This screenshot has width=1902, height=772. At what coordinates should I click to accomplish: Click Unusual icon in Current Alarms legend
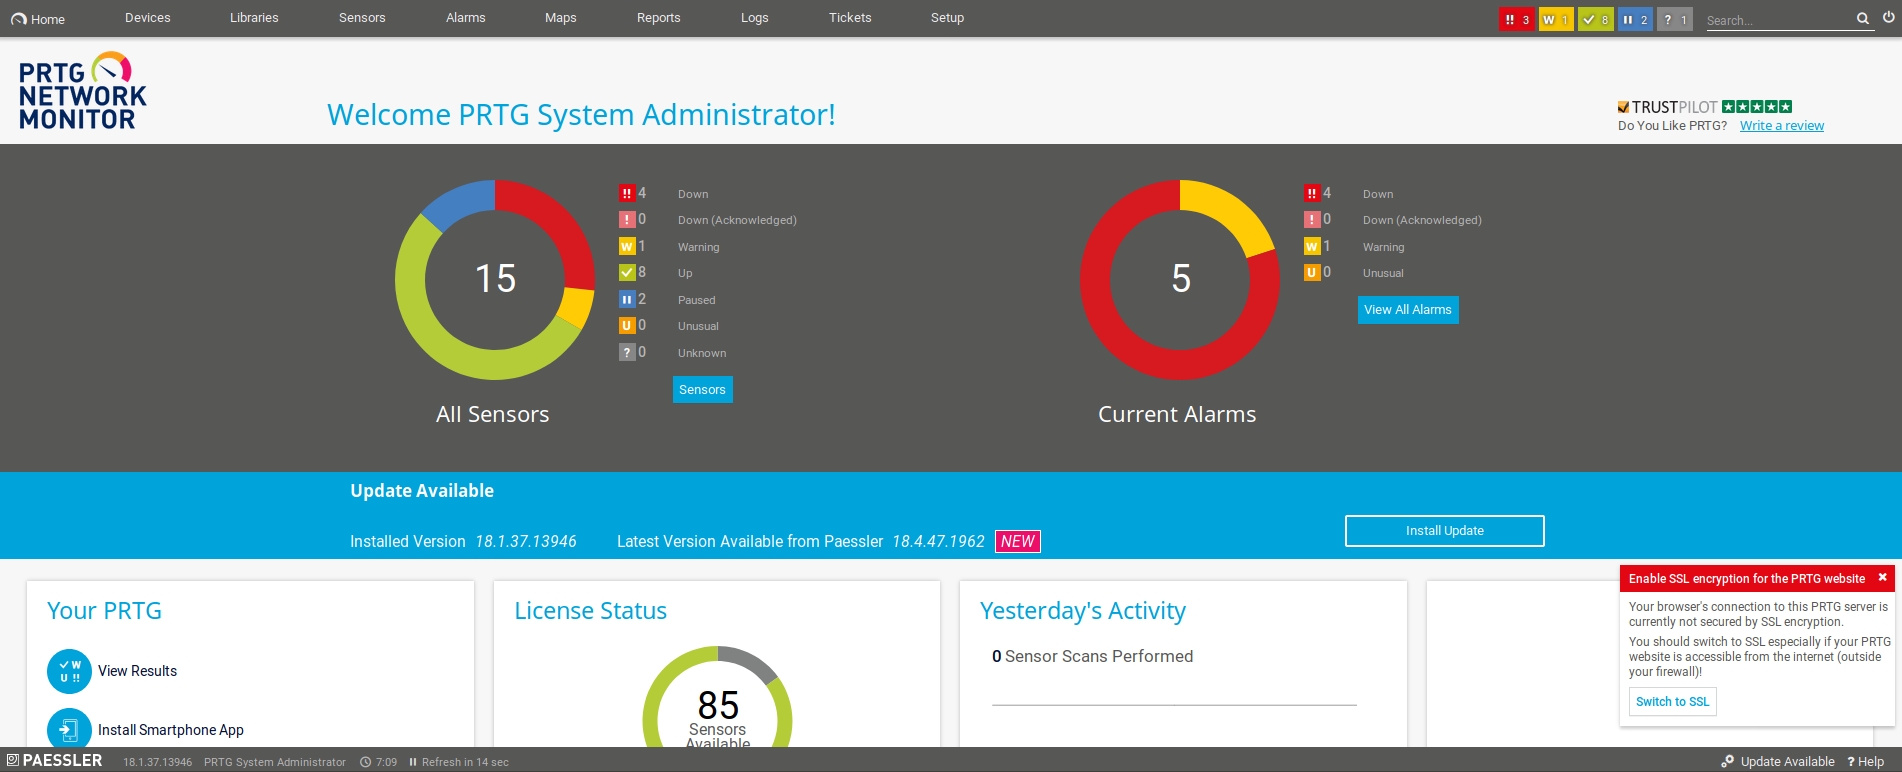point(1312,272)
